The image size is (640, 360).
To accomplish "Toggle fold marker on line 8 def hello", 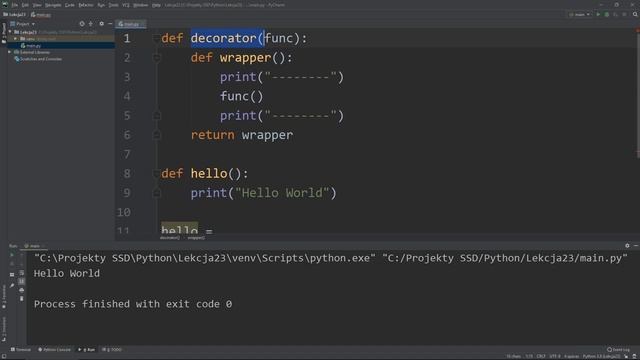I will coord(156,174).
